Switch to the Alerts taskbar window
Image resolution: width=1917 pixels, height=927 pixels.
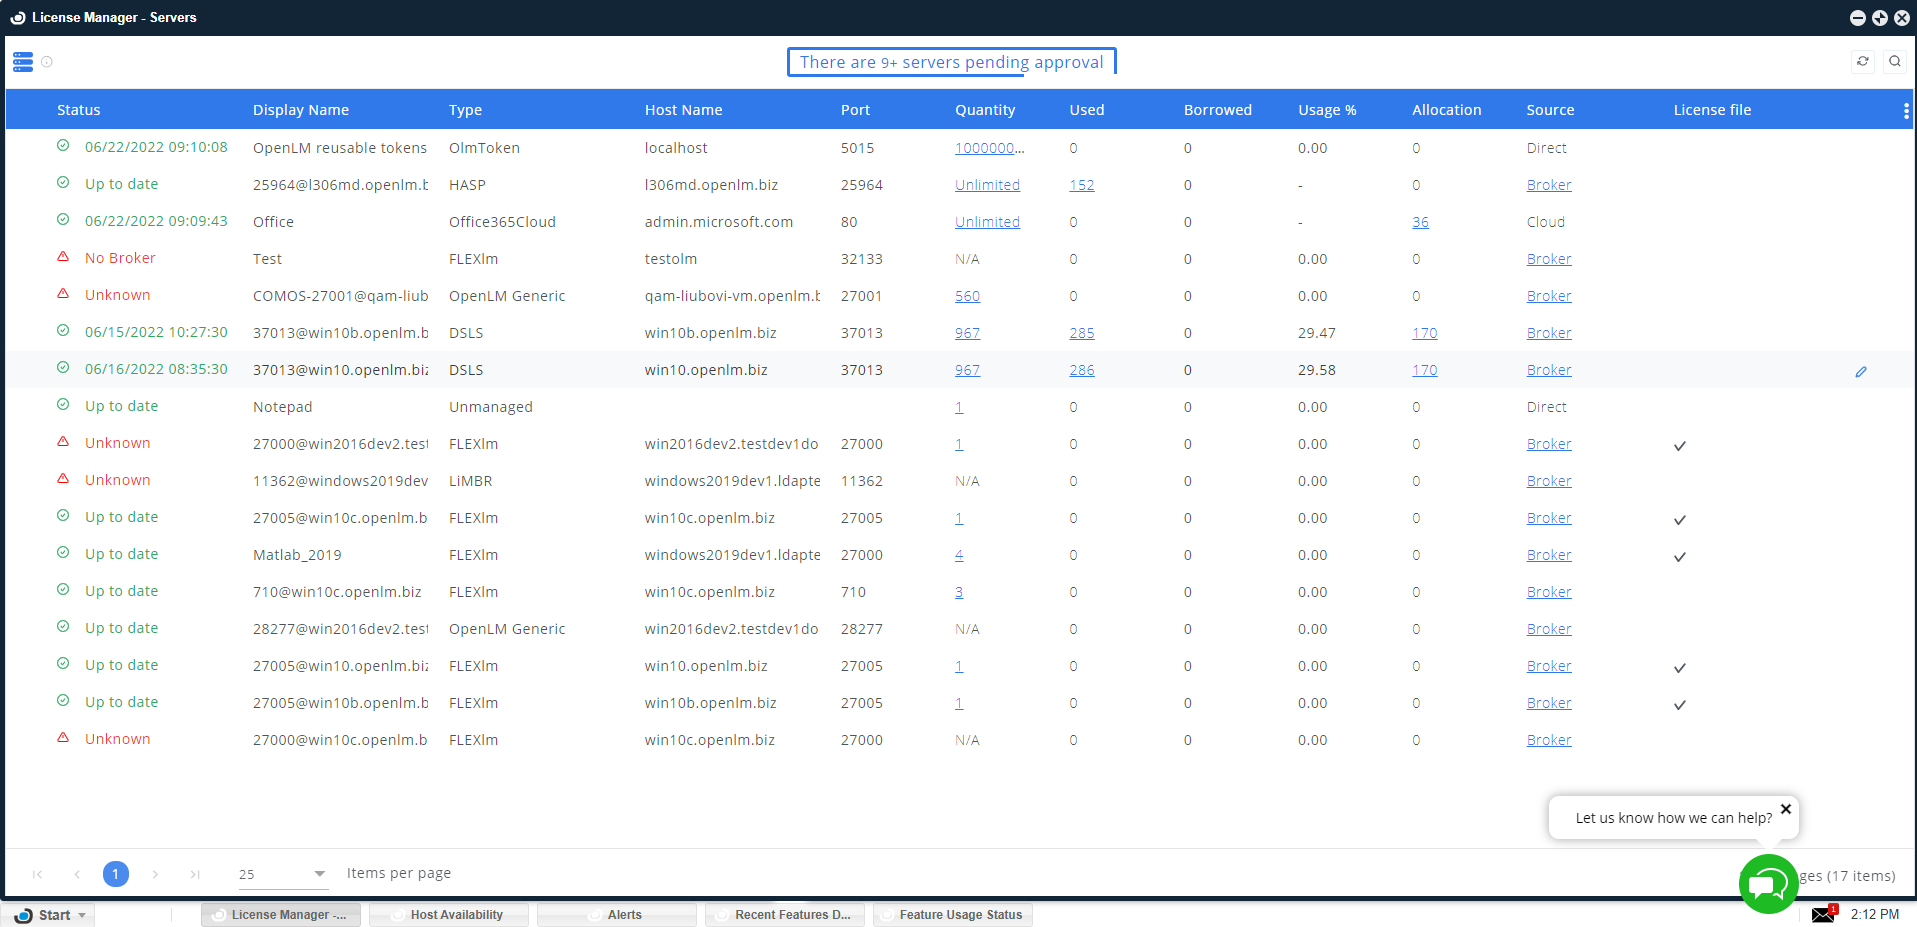616,913
